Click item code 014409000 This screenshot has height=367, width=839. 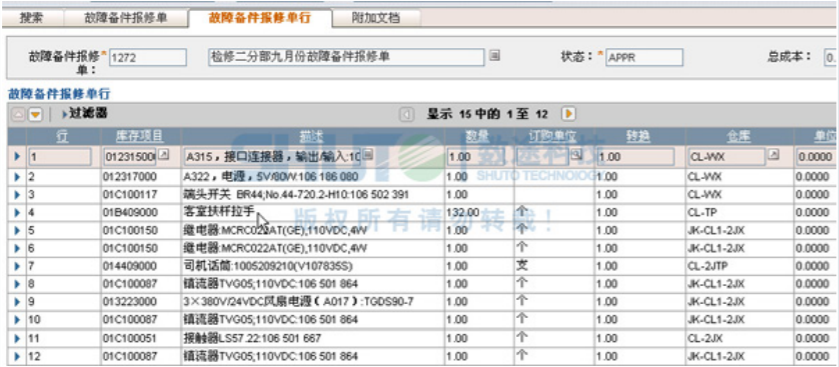coord(130,266)
